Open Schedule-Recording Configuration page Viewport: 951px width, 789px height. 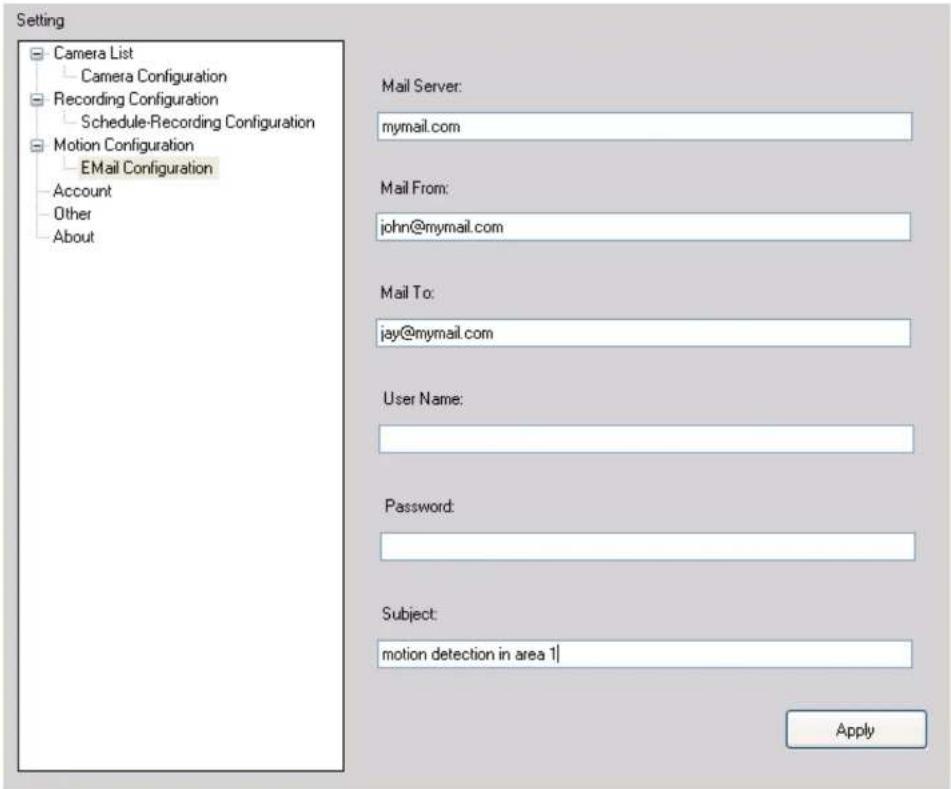click(198, 123)
